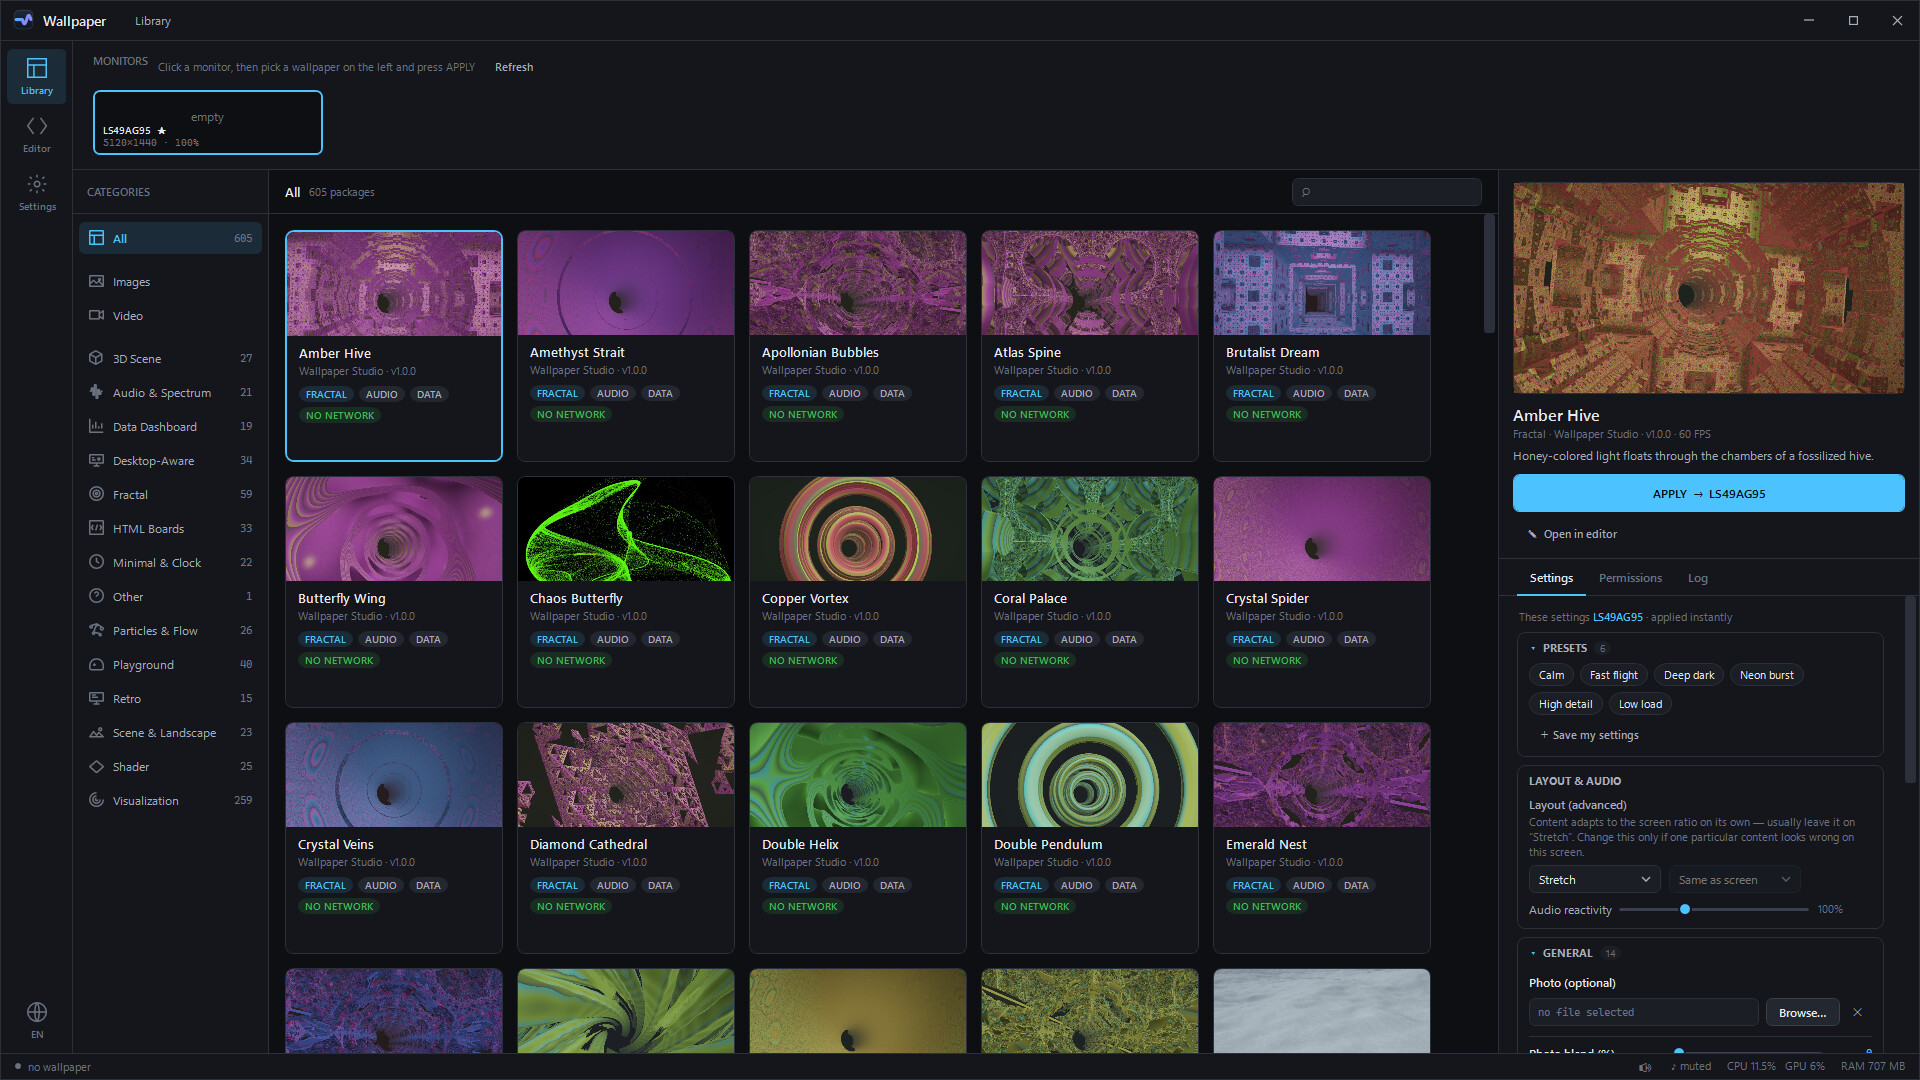
Task: Click the muted speaker icon in status bar
Action: click(x=1645, y=1067)
